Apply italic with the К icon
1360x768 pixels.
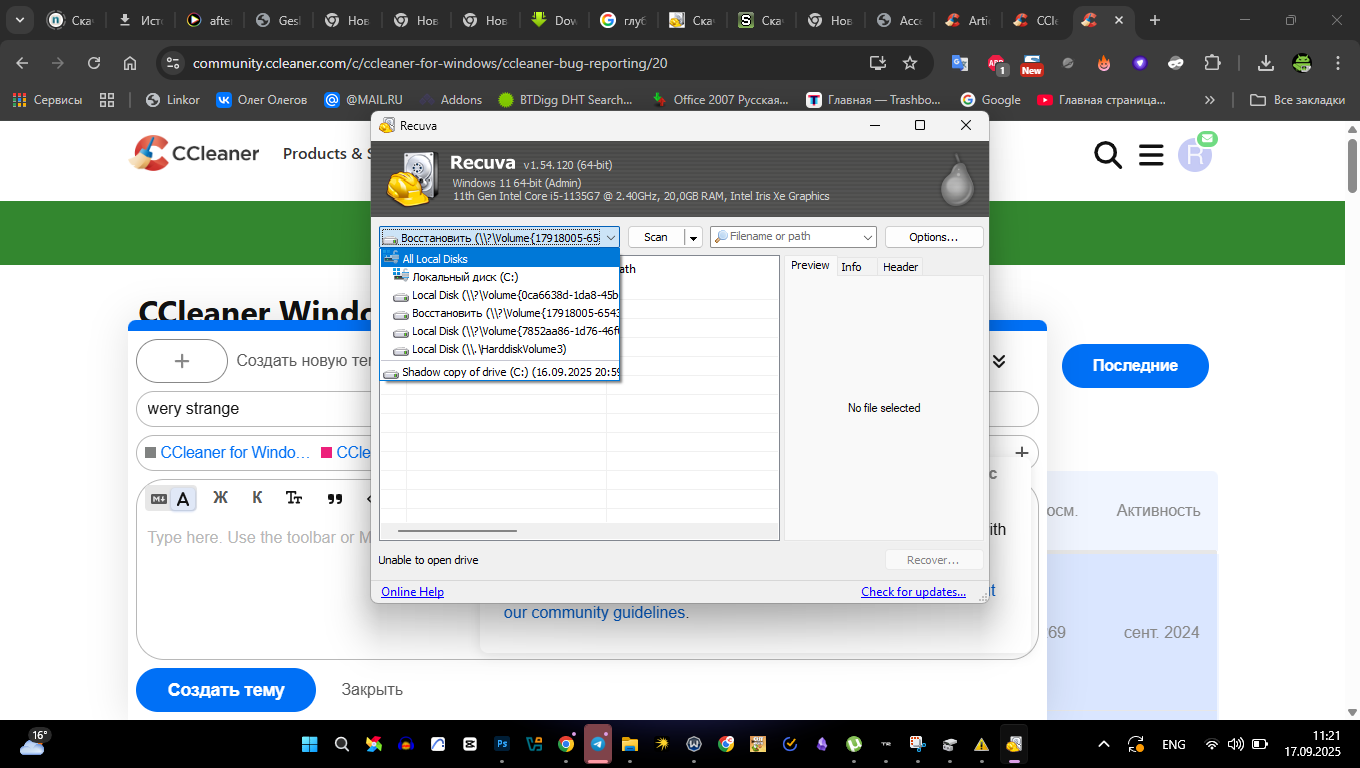pyautogui.click(x=257, y=498)
